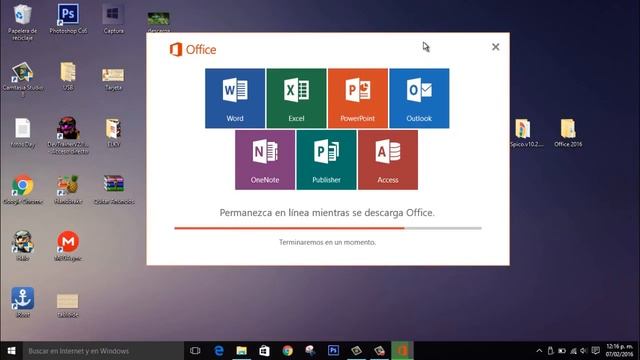Click the Excel tile in Office installer

(296, 98)
